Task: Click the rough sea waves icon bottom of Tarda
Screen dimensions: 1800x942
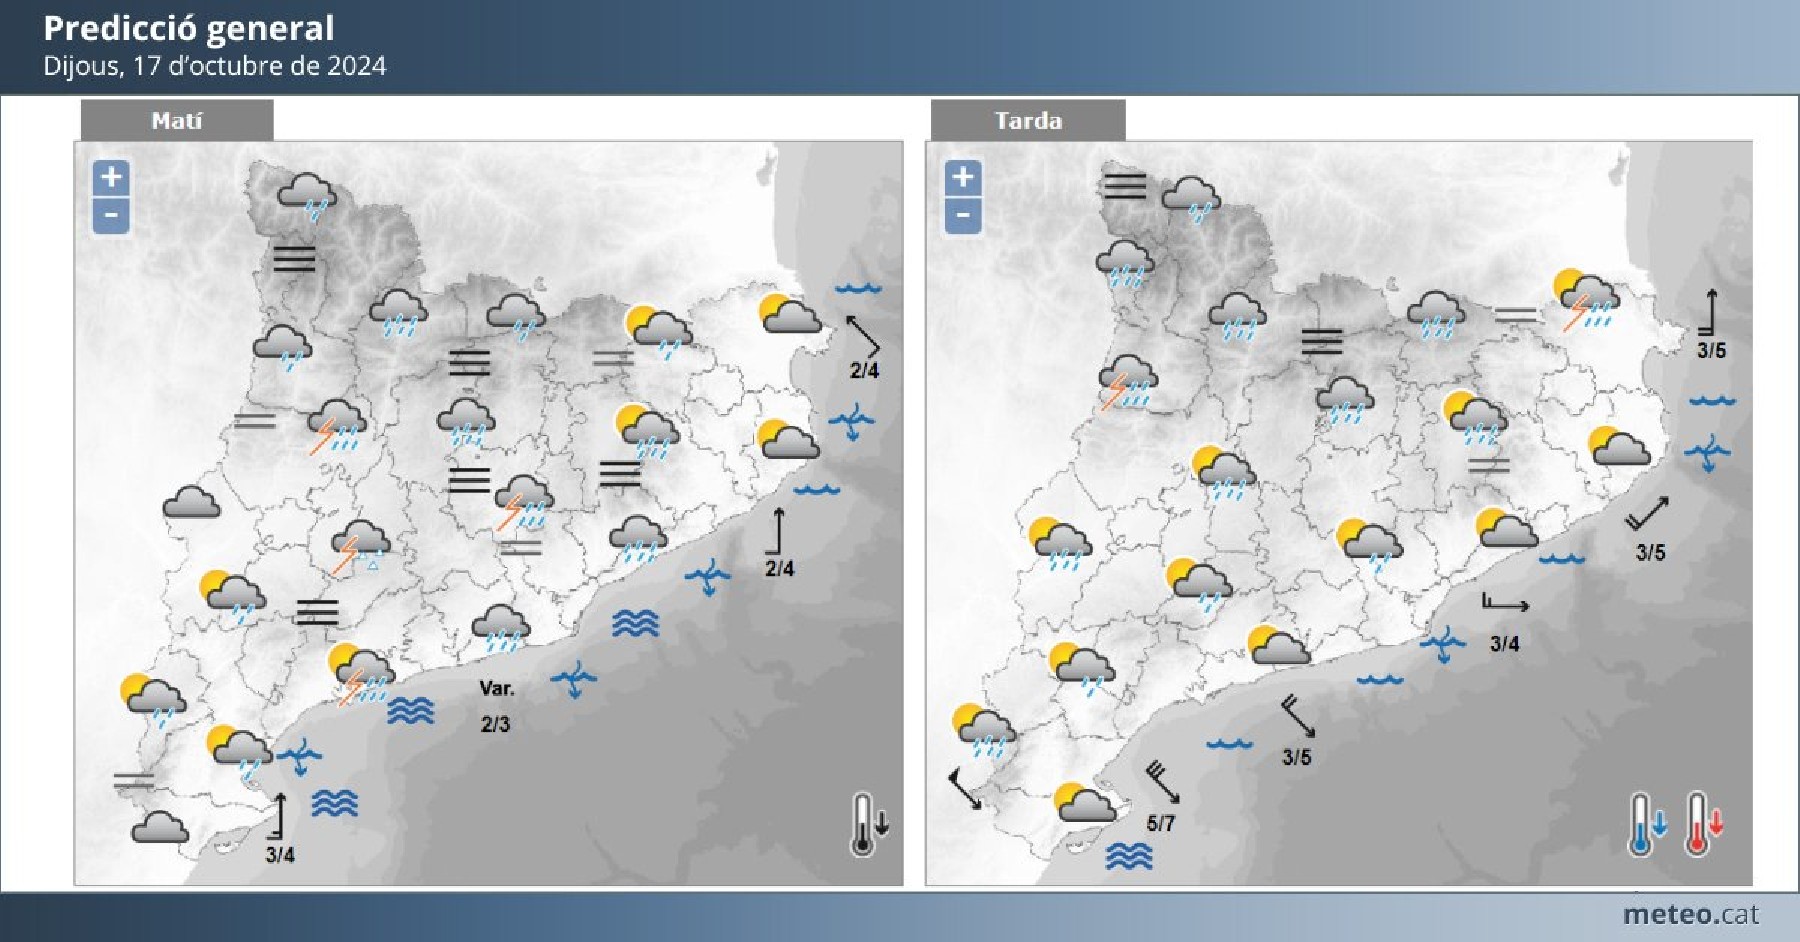Action: (1129, 856)
